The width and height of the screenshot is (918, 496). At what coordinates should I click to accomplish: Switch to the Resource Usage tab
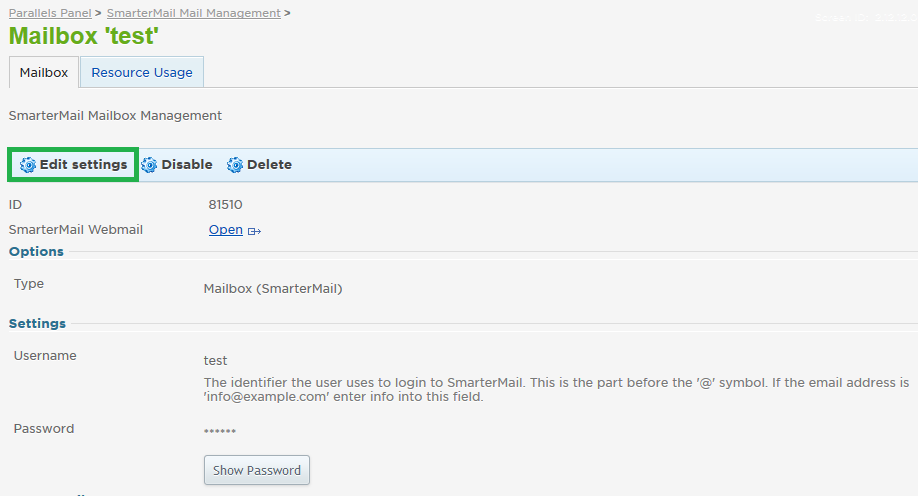point(142,72)
